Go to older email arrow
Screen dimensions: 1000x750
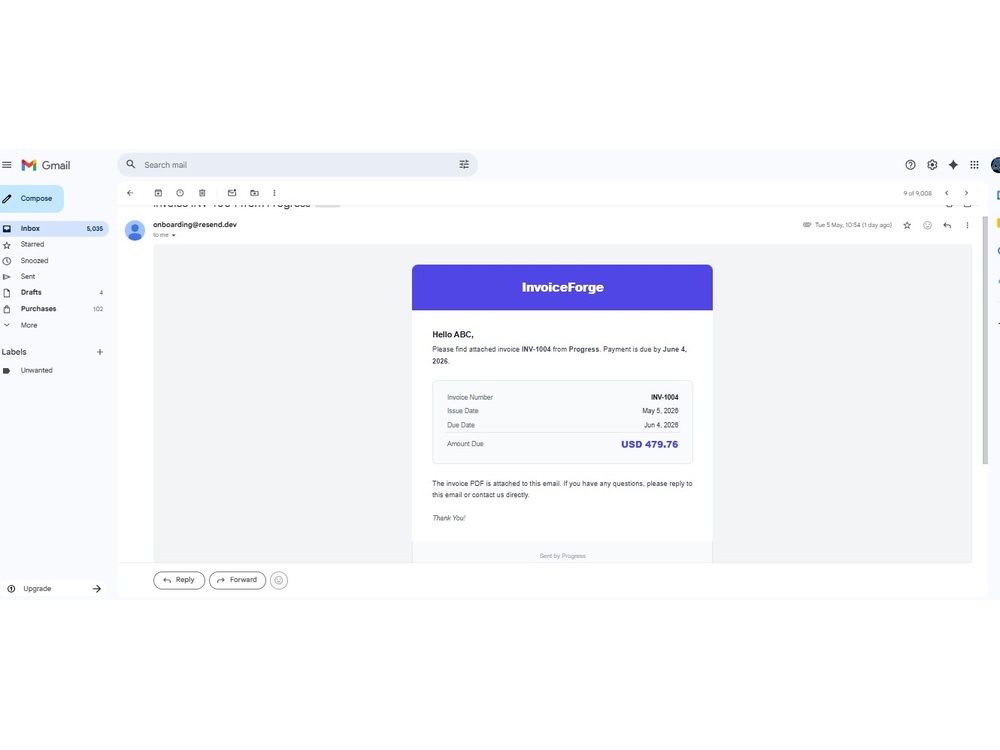coord(966,193)
